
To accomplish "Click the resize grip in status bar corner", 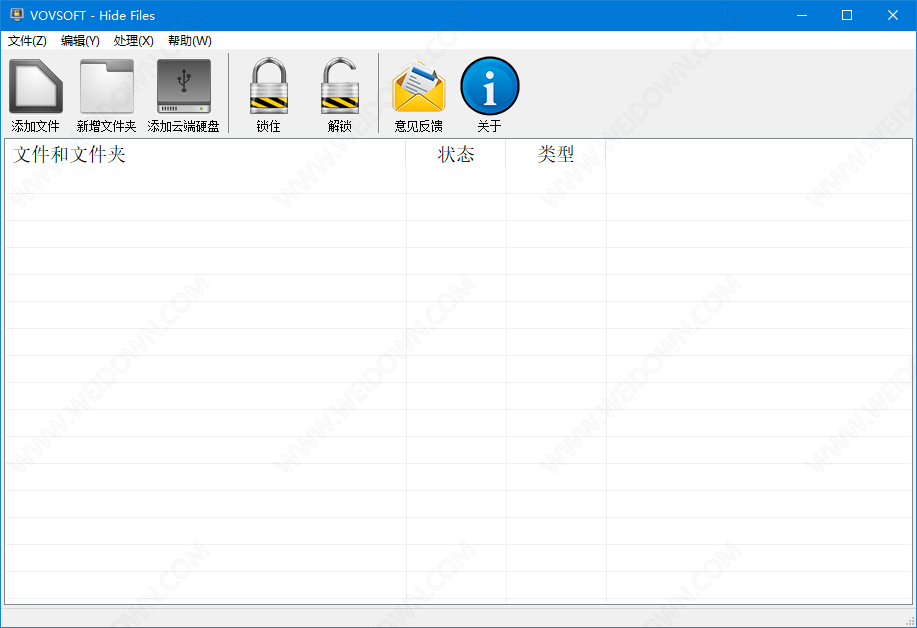I will [x=910, y=621].
